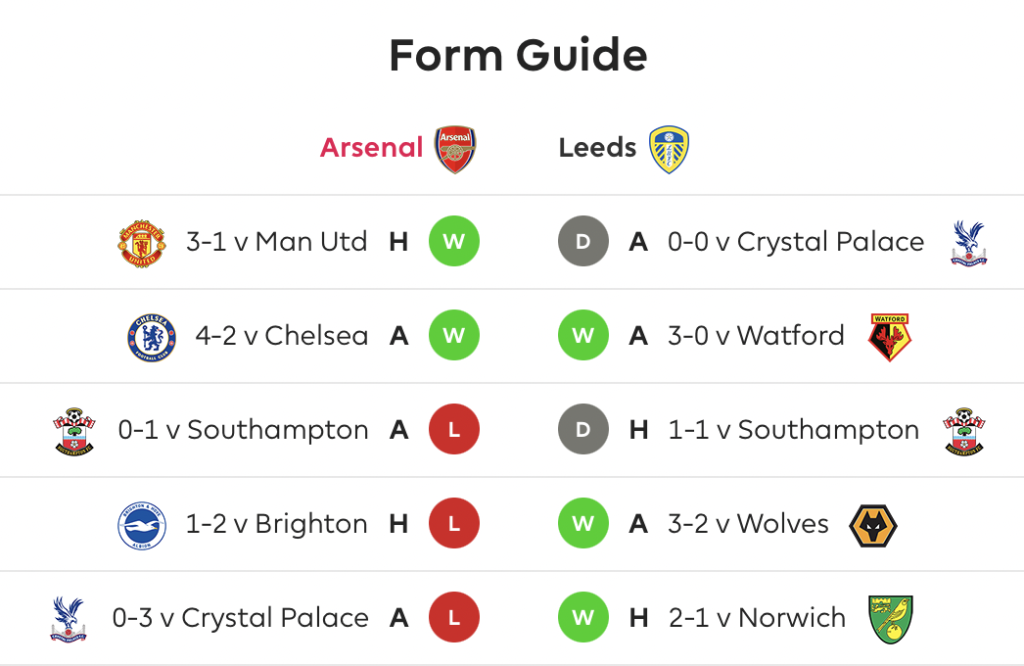
Task: Click the Leeds club crest in header
Action: pos(669,150)
